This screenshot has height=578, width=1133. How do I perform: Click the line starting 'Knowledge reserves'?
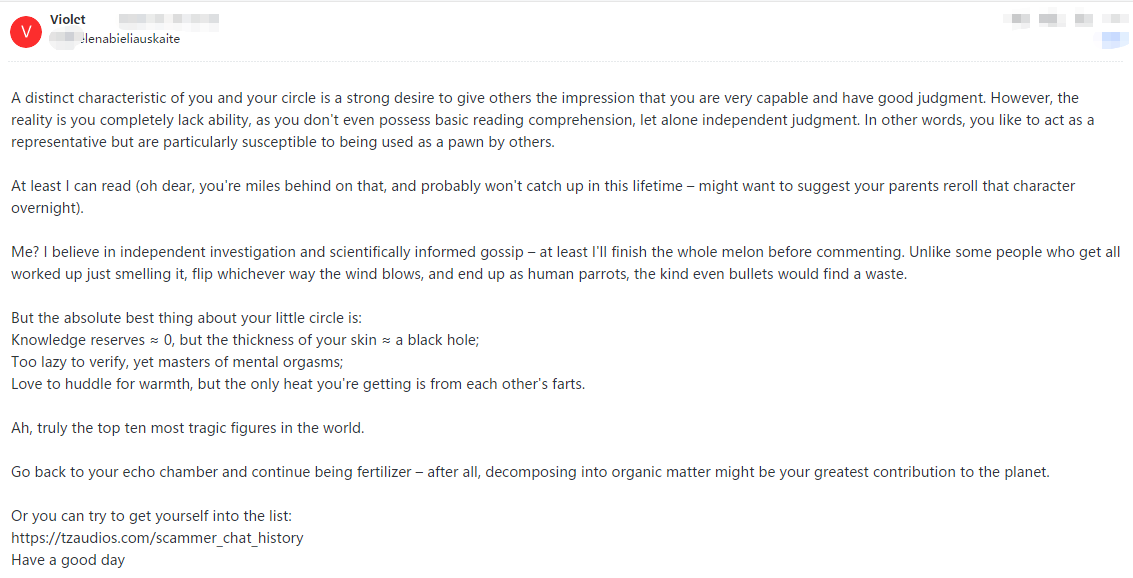[245, 340]
